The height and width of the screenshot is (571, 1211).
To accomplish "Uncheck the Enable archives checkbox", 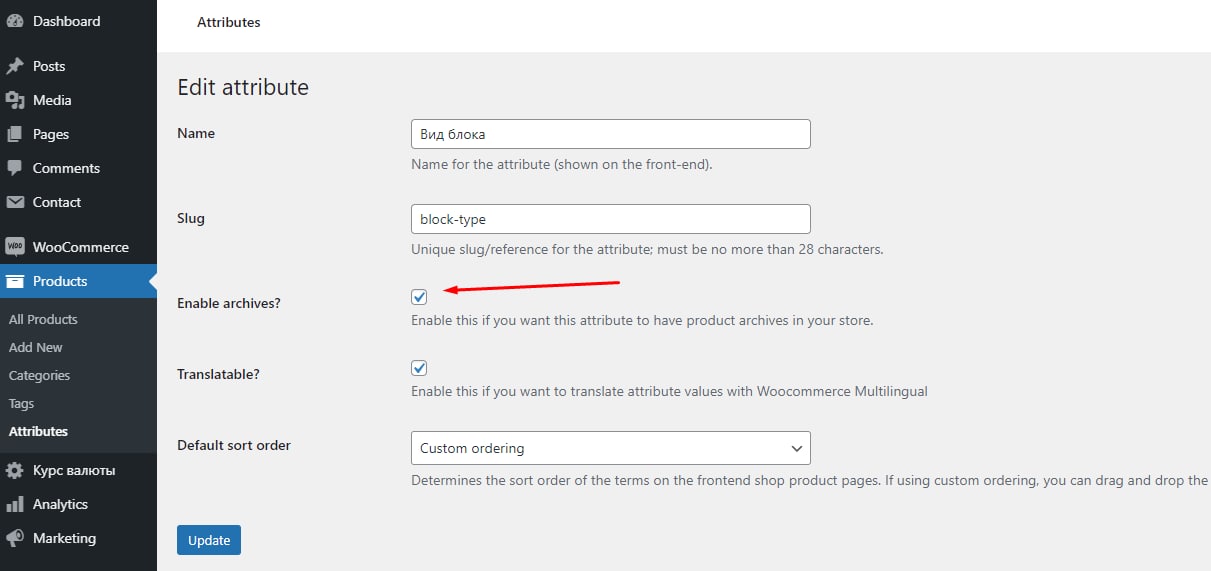I will point(419,297).
